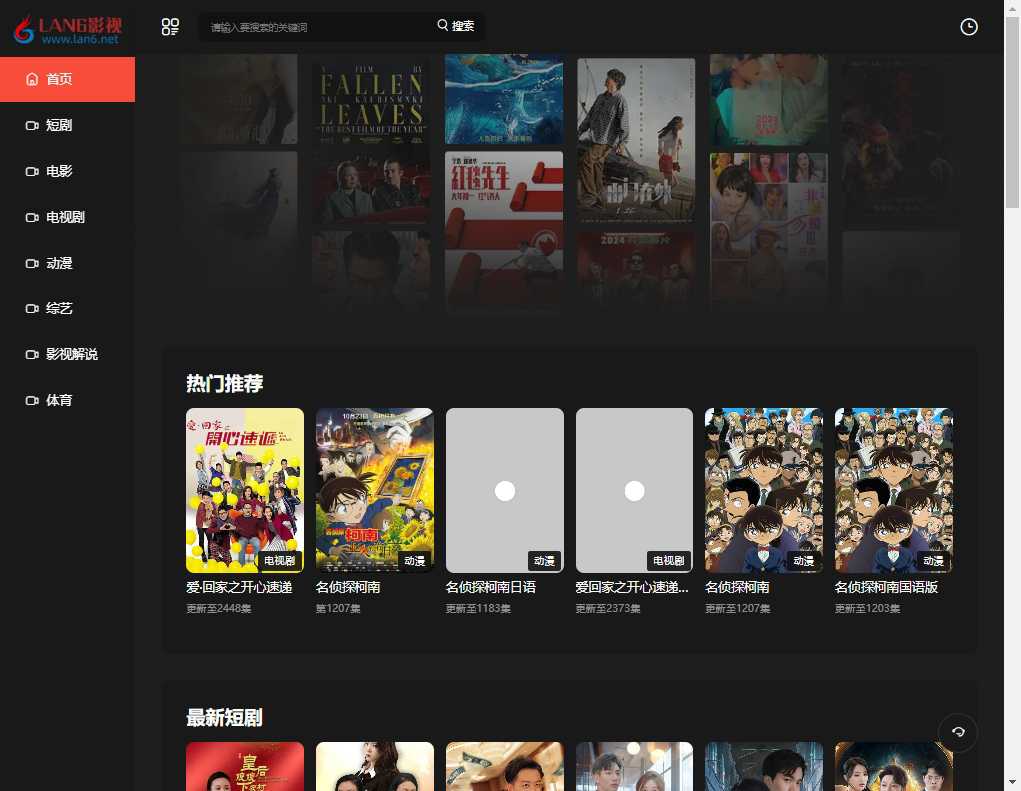Click the floating round refresh arrow icon
The width and height of the screenshot is (1021, 791).
[x=958, y=732]
